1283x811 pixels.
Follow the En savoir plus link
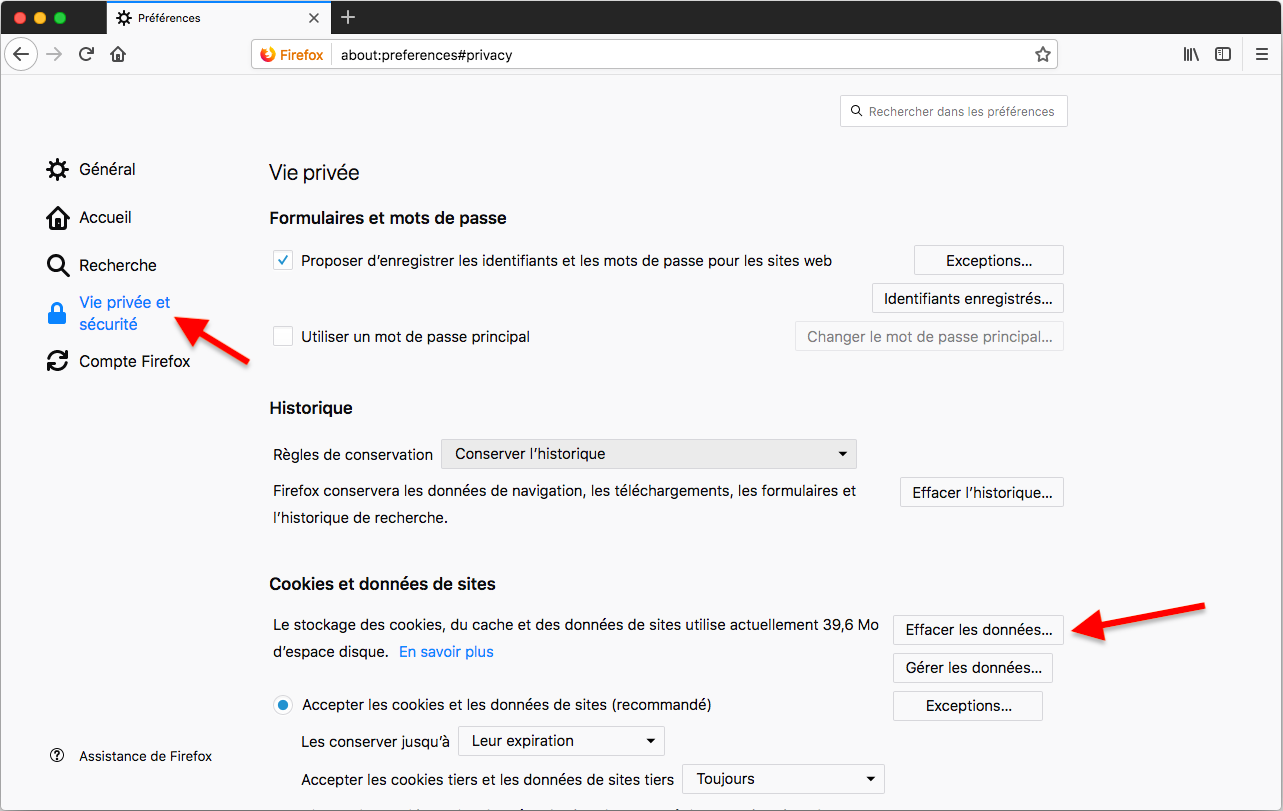(446, 652)
